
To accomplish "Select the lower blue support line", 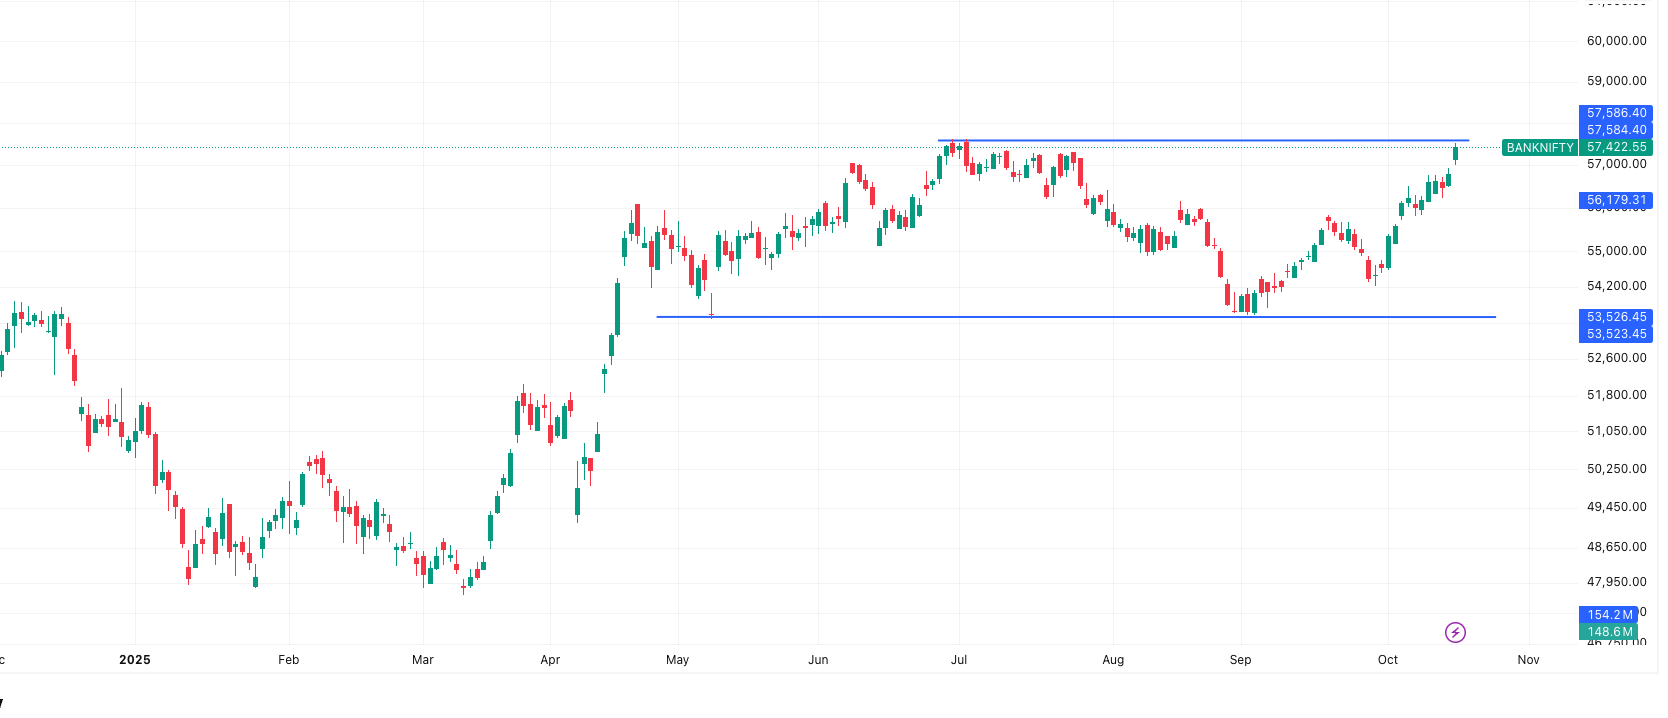I will [1000, 317].
